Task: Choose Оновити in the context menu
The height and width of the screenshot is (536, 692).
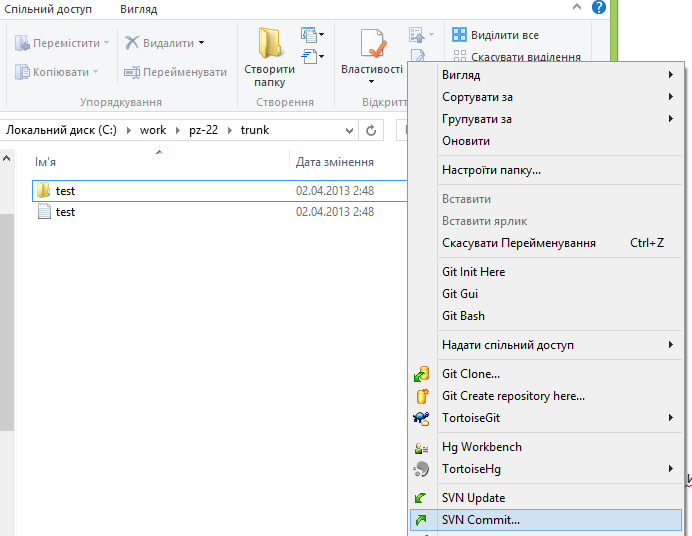Action: click(x=546, y=141)
